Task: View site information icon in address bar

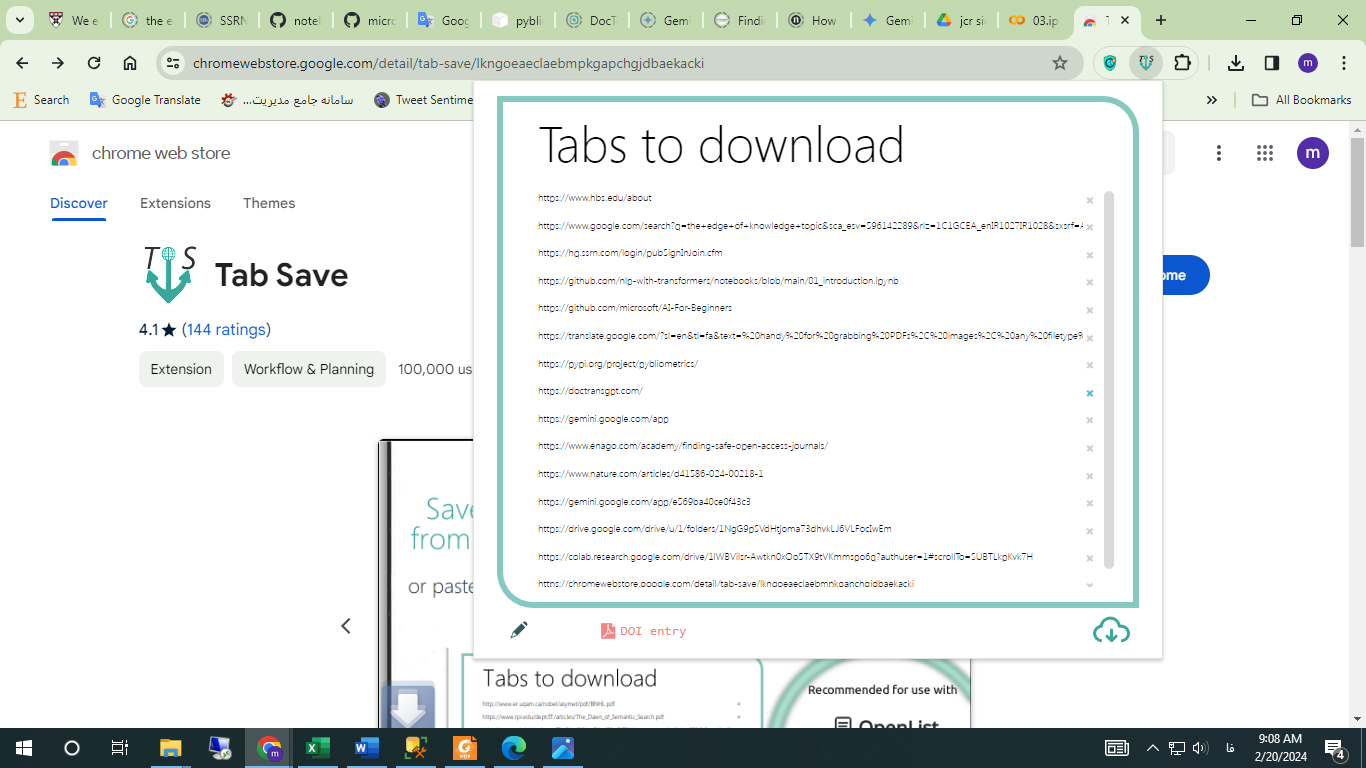Action: (x=174, y=63)
